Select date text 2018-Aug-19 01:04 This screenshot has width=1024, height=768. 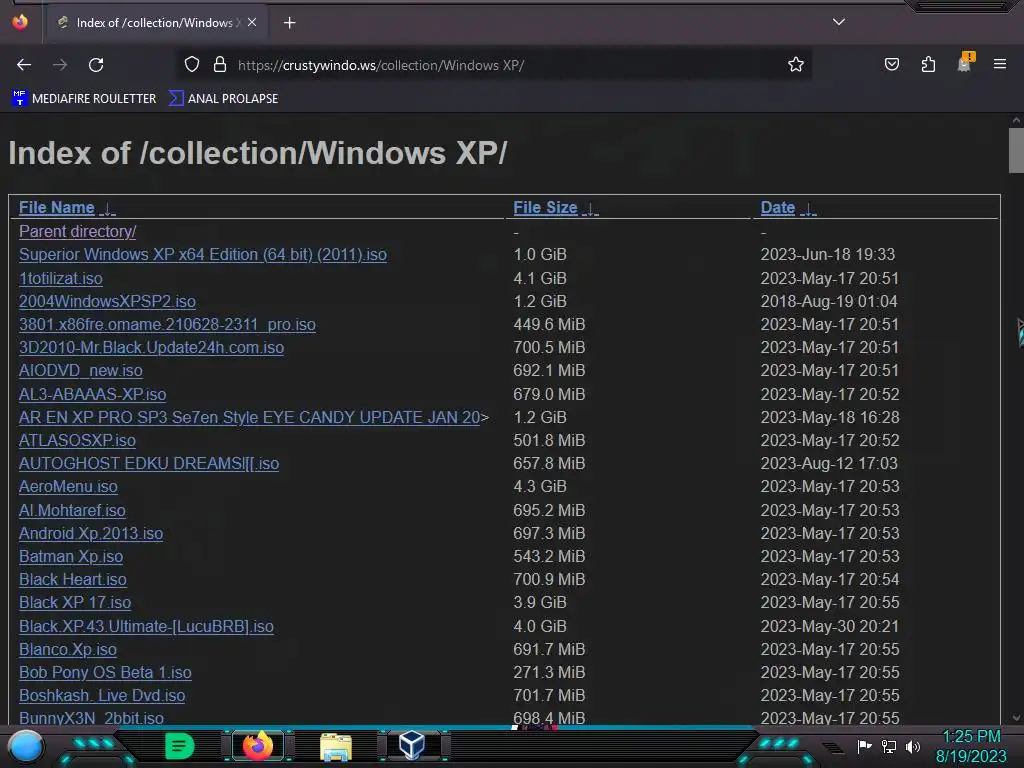coord(829,301)
